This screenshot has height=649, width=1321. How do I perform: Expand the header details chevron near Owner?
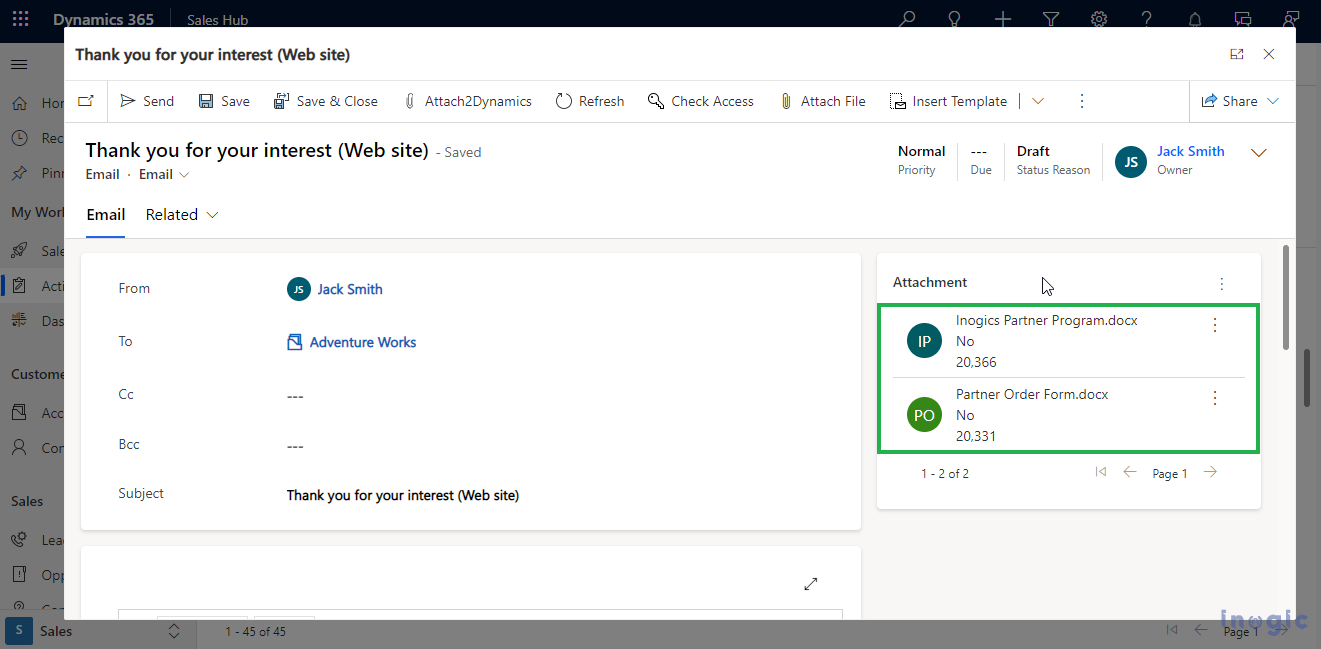click(x=1259, y=153)
